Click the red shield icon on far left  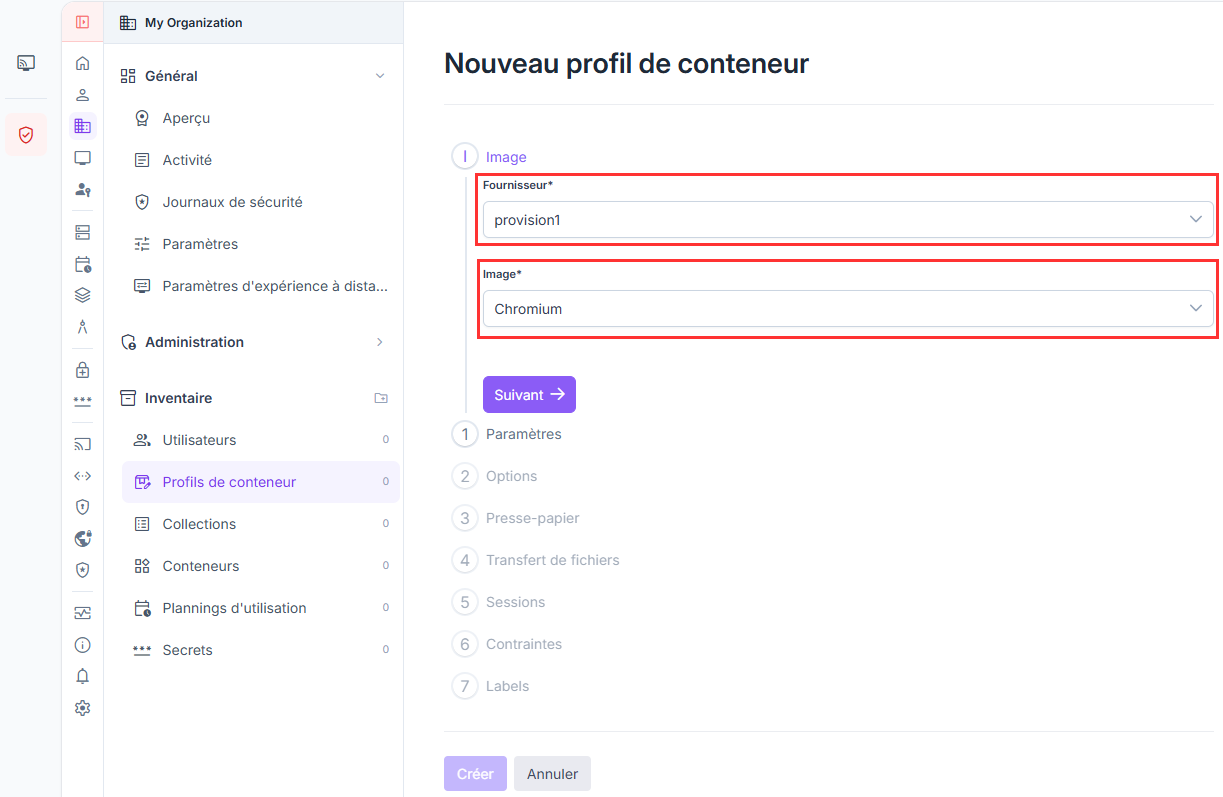click(26, 134)
